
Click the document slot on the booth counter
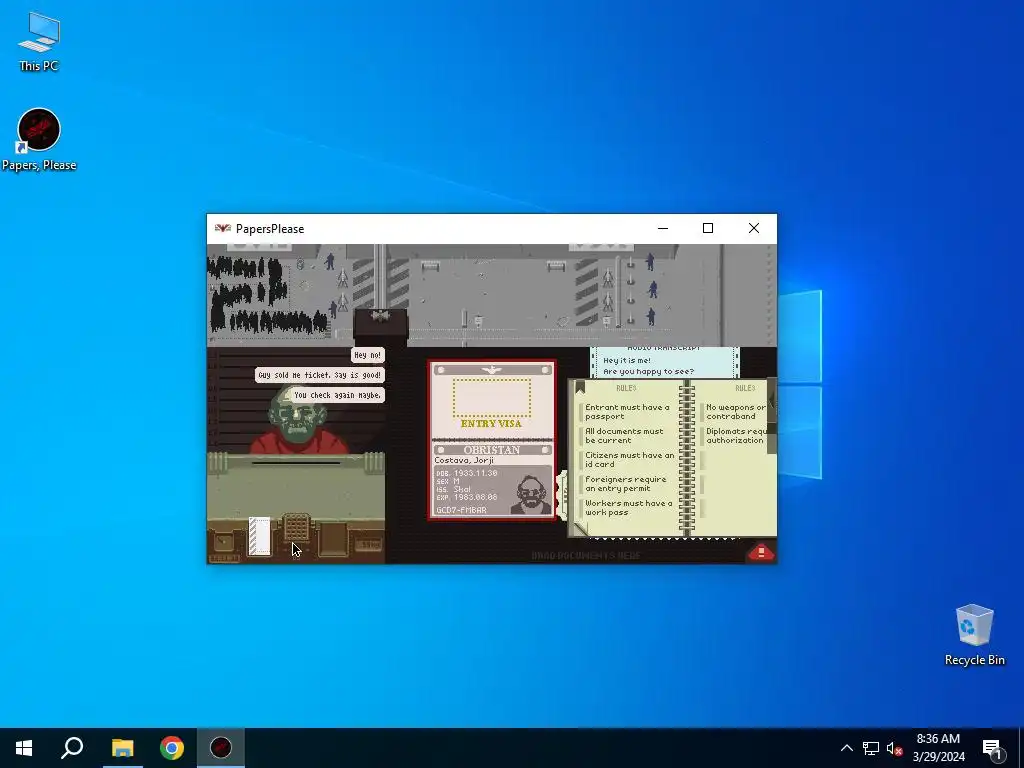(x=296, y=463)
